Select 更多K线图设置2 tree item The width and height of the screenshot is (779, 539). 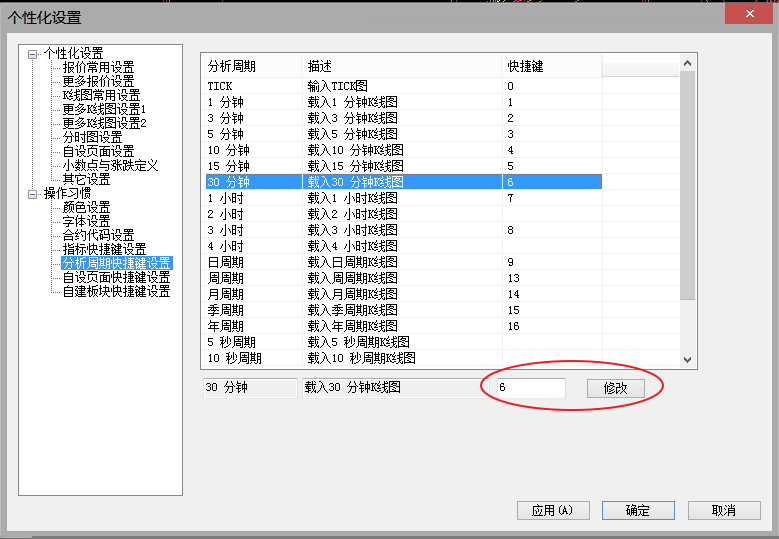tap(104, 123)
